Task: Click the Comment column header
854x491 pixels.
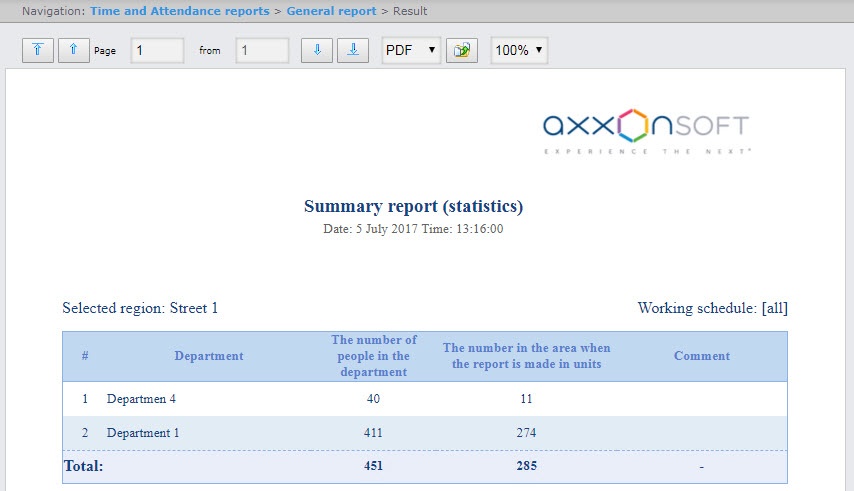Action: pyautogui.click(x=701, y=356)
